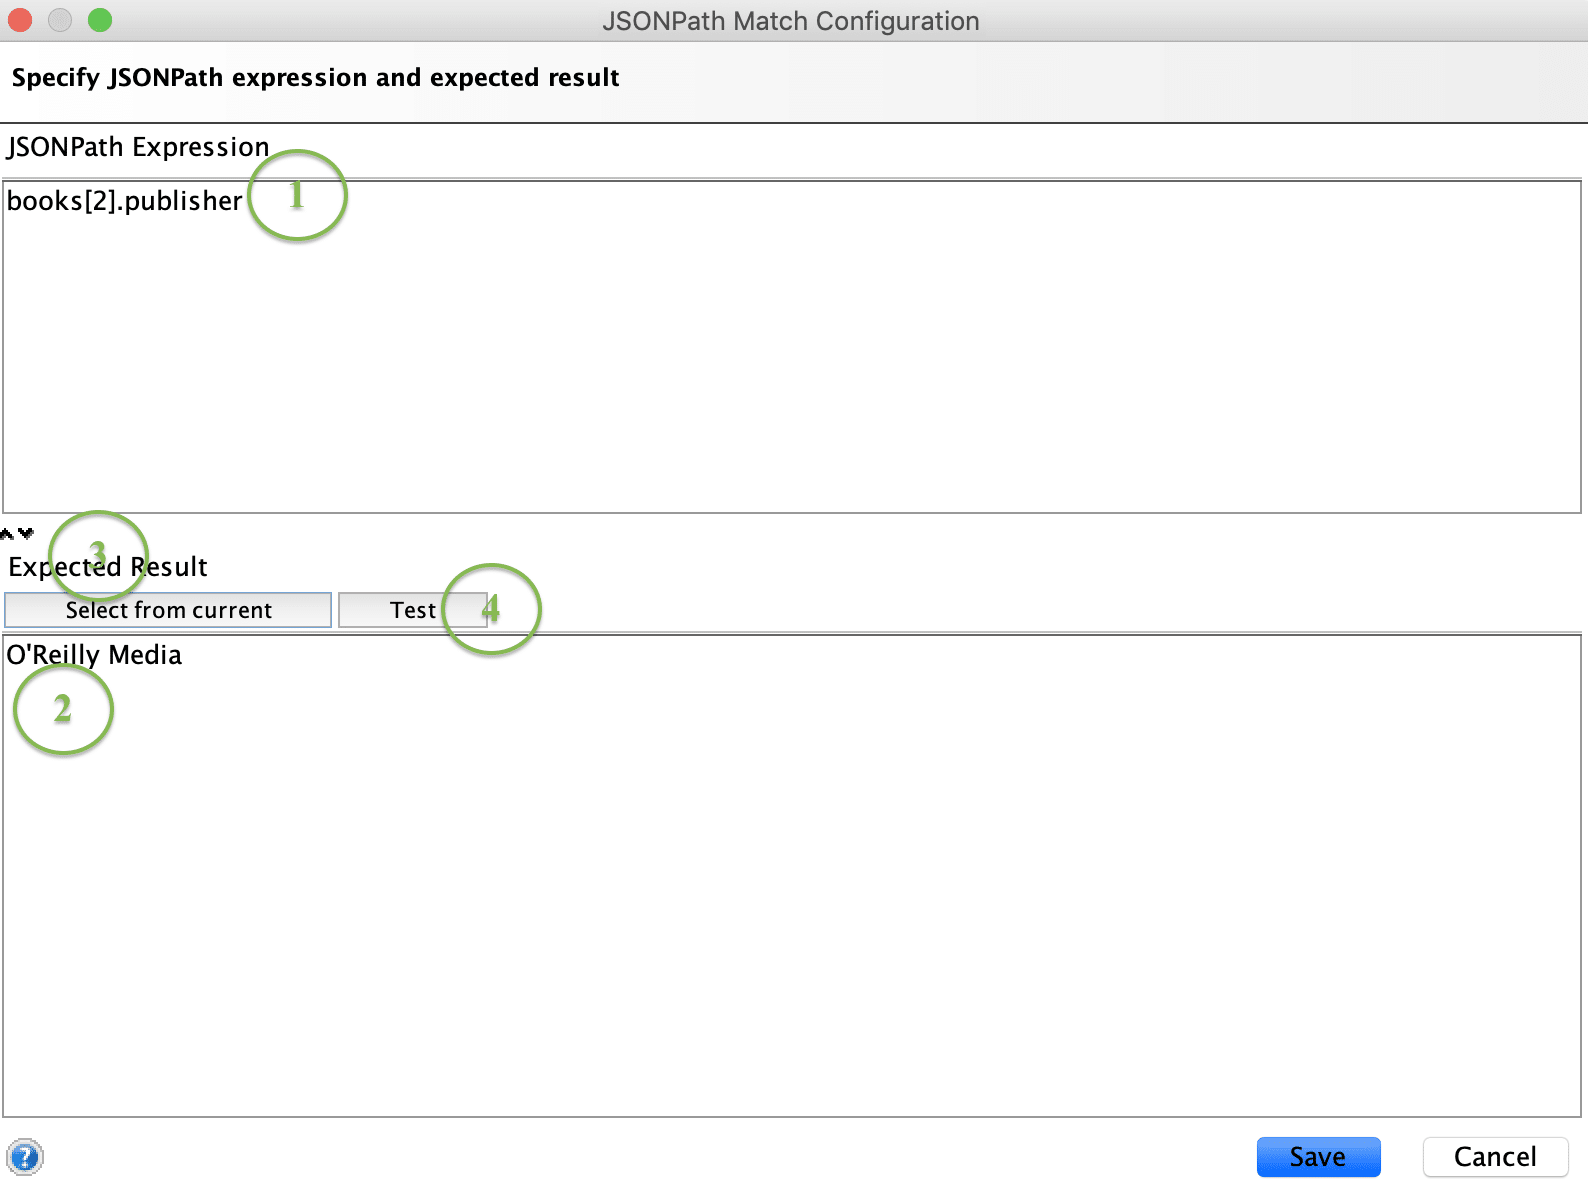1588x1192 pixels.
Task: Click the green circled number 2 annotation
Action: coord(63,709)
